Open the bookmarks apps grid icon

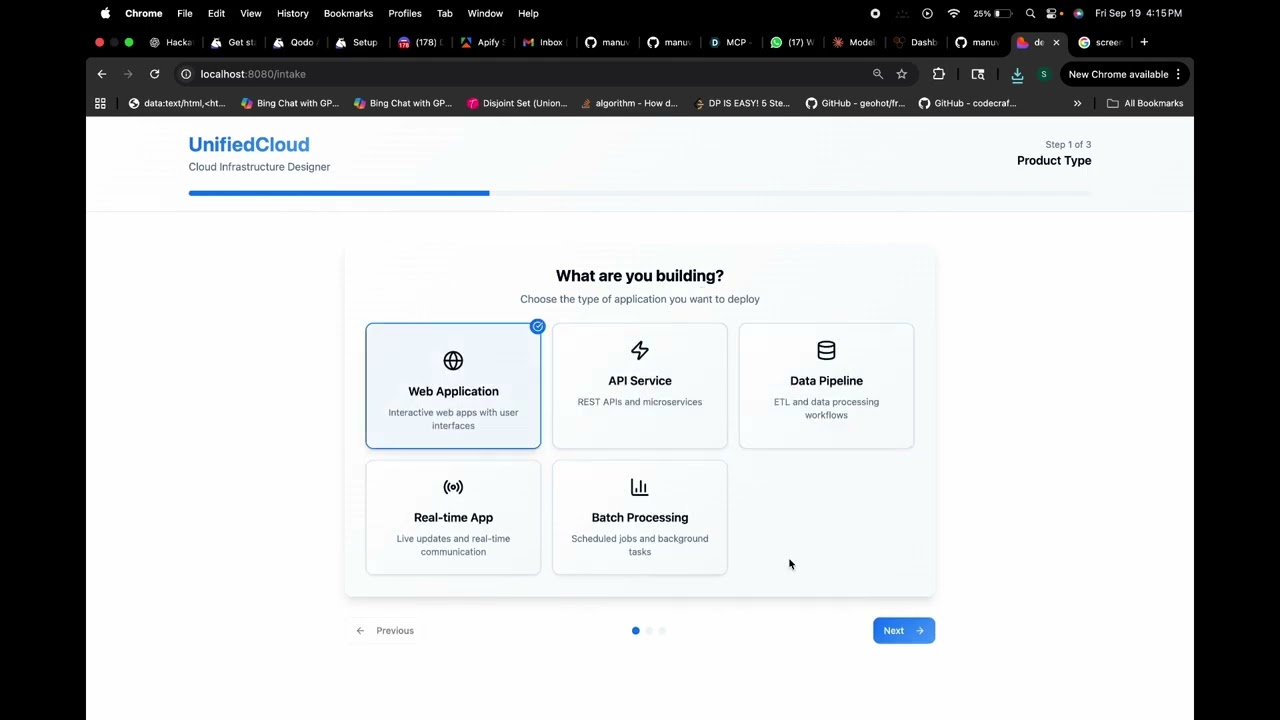coord(100,103)
